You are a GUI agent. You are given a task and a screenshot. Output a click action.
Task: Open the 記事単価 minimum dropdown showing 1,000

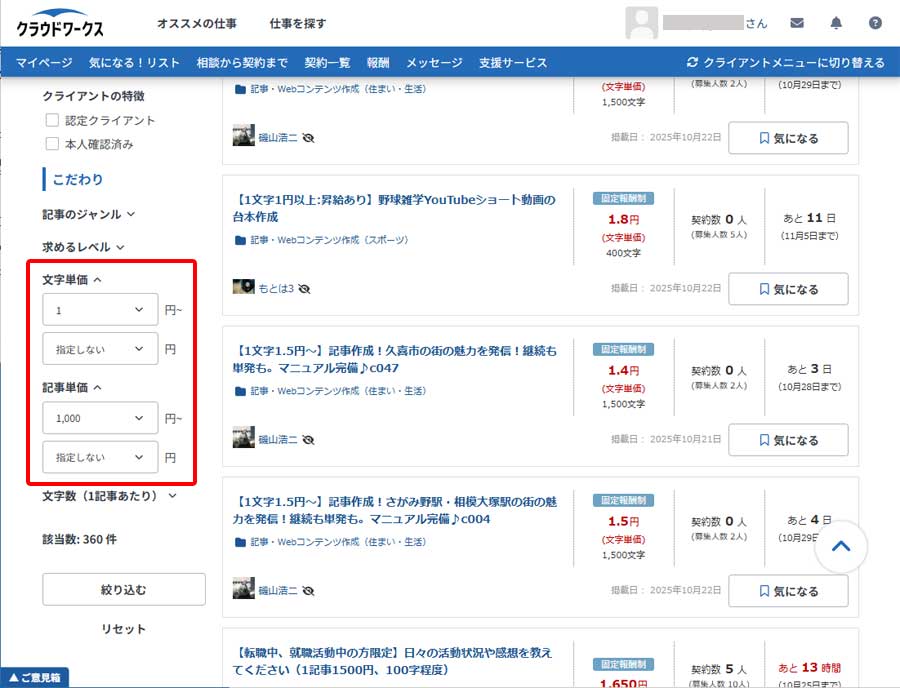coord(100,419)
